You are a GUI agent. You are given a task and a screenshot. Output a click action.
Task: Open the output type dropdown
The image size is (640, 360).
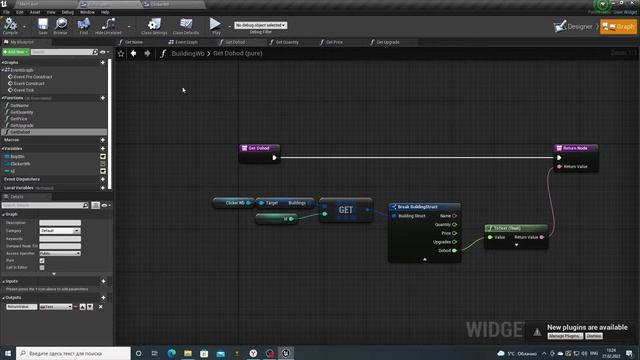click(x=56, y=307)
